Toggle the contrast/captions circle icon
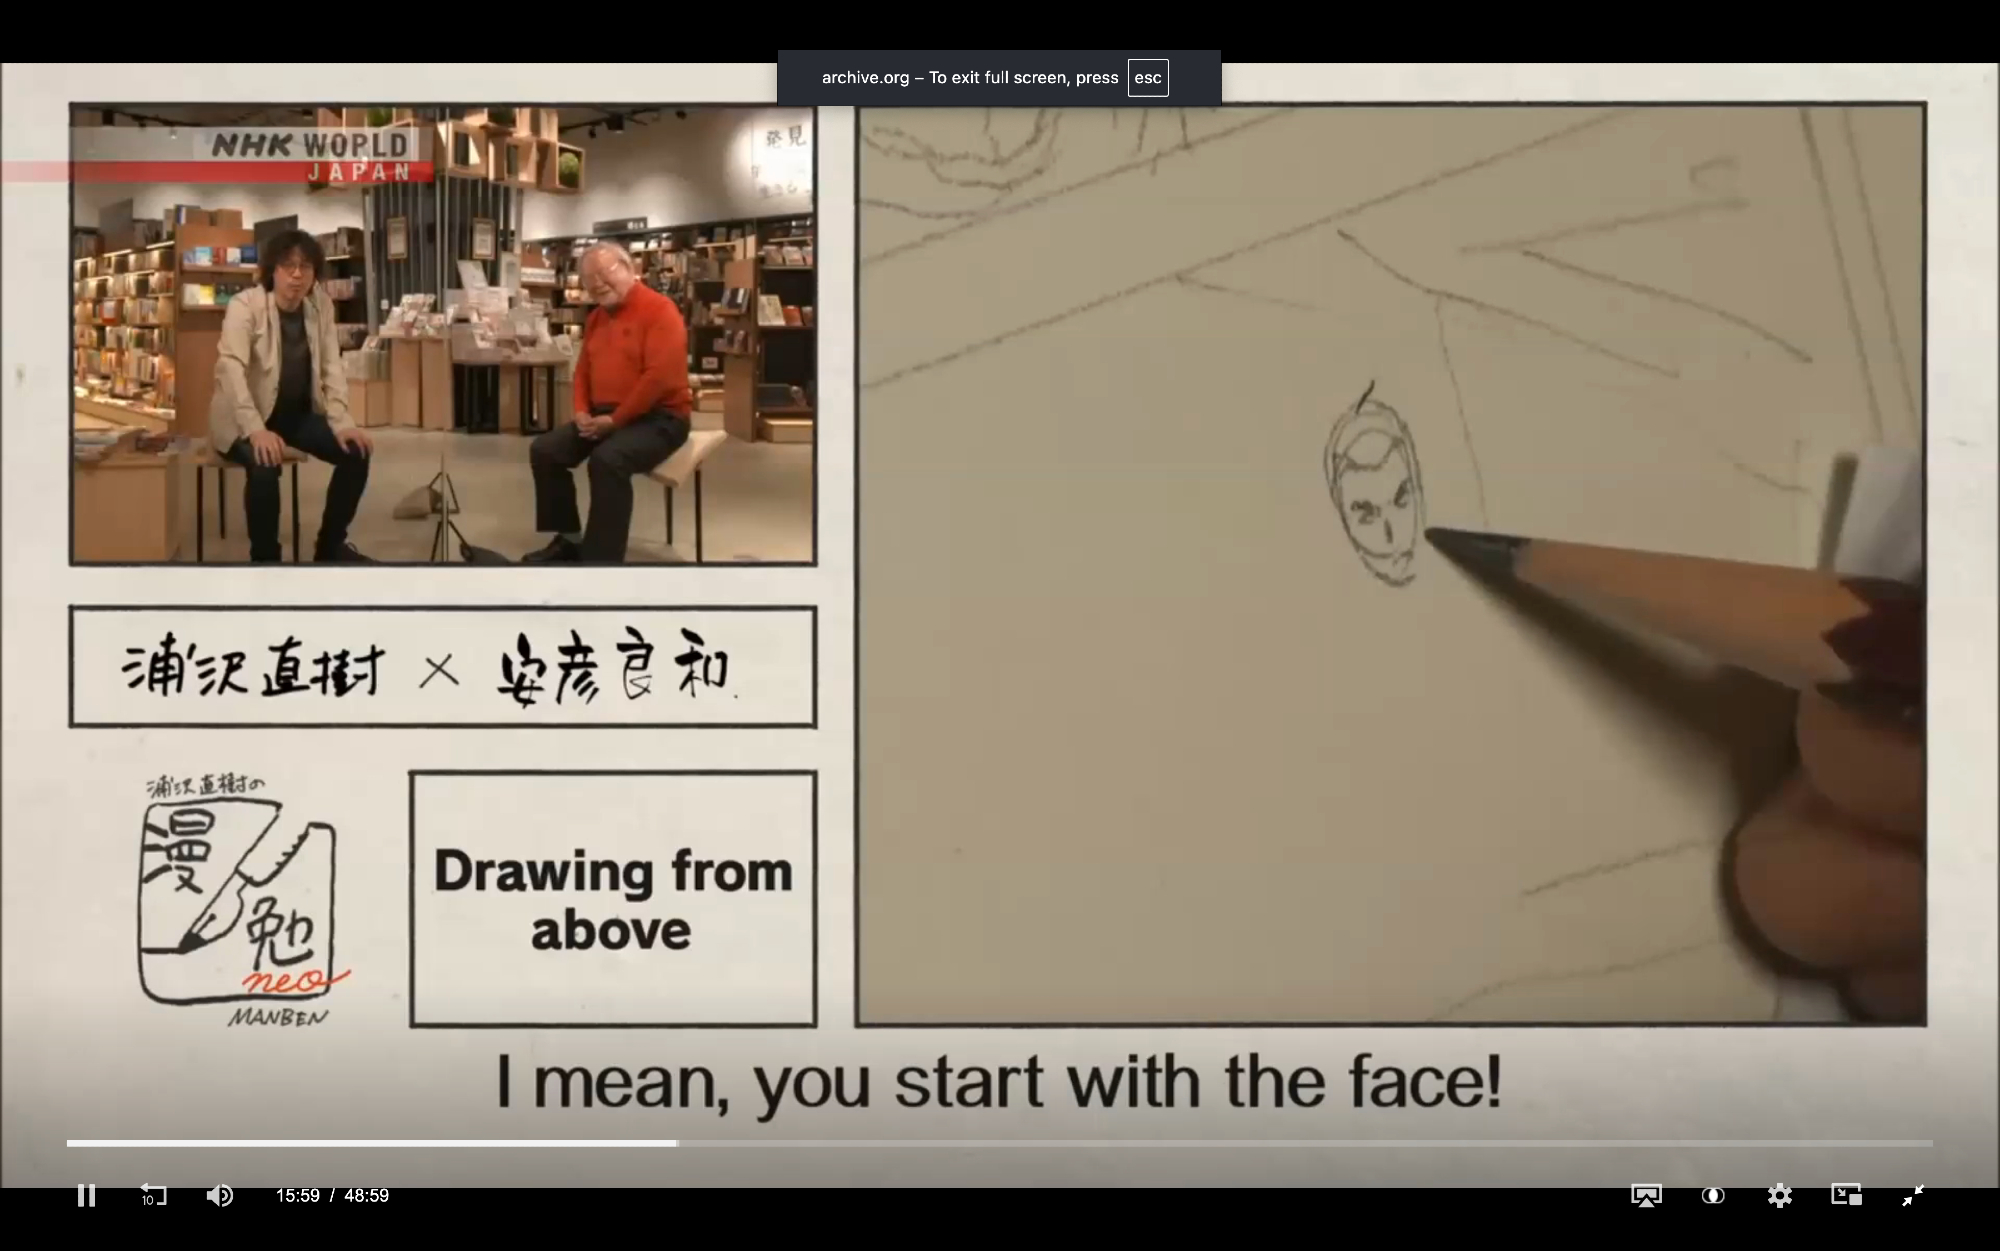This screenshot has height=1251, width=2000. (x=1713, y=1195)
